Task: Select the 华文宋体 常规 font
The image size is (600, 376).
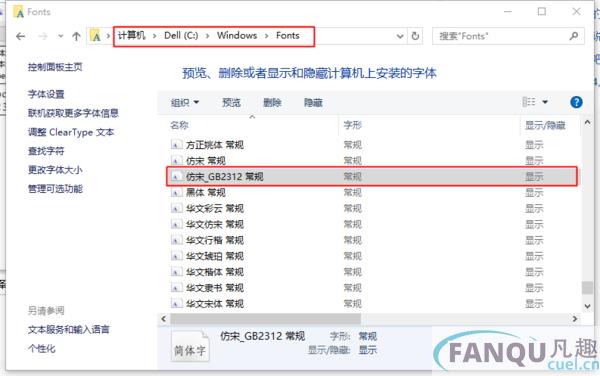Action: pos(215,304)
